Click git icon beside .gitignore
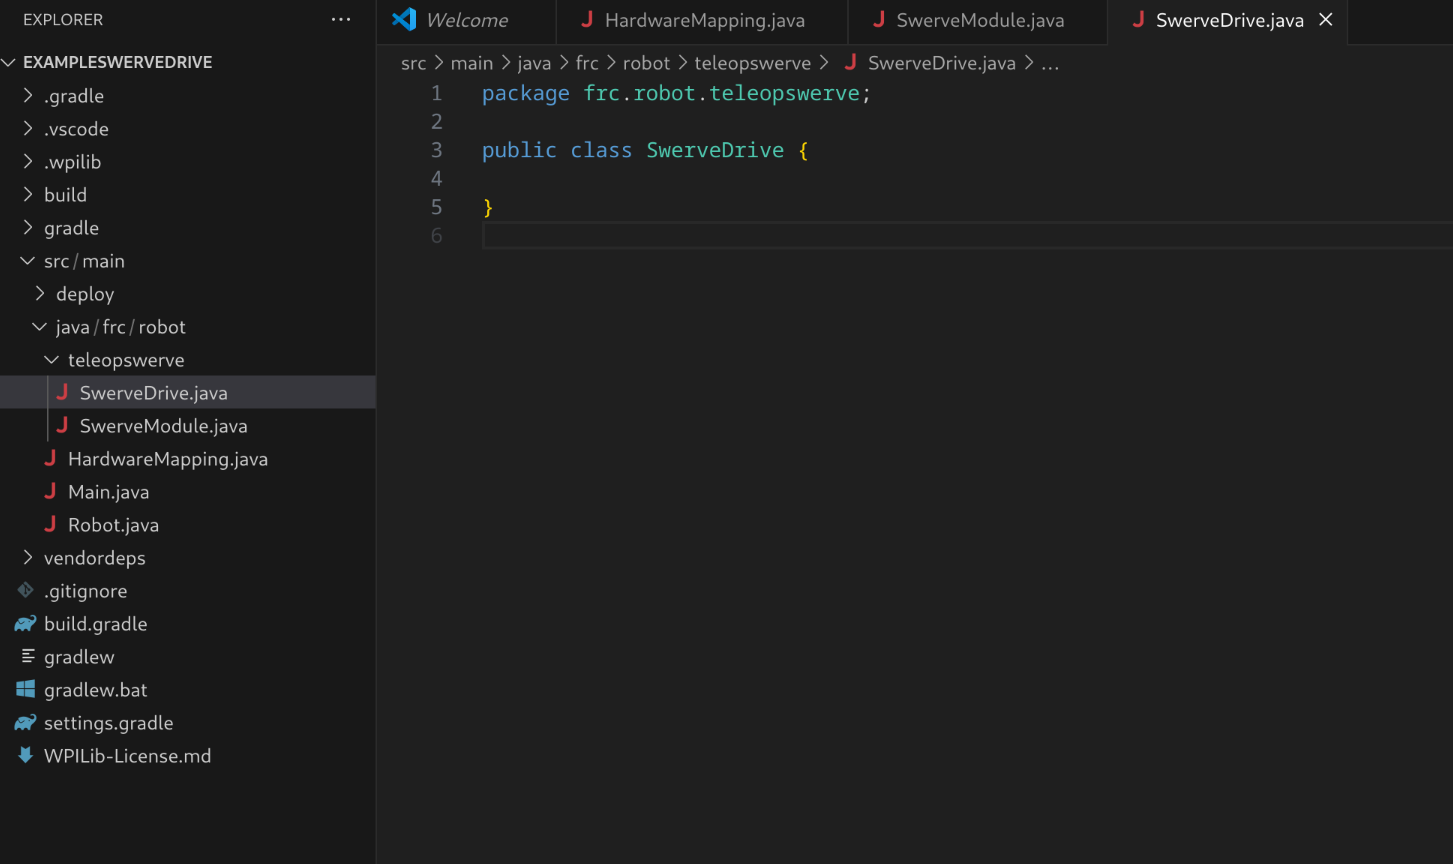This screenshot has height=864, width=1453. pos(26,591)
